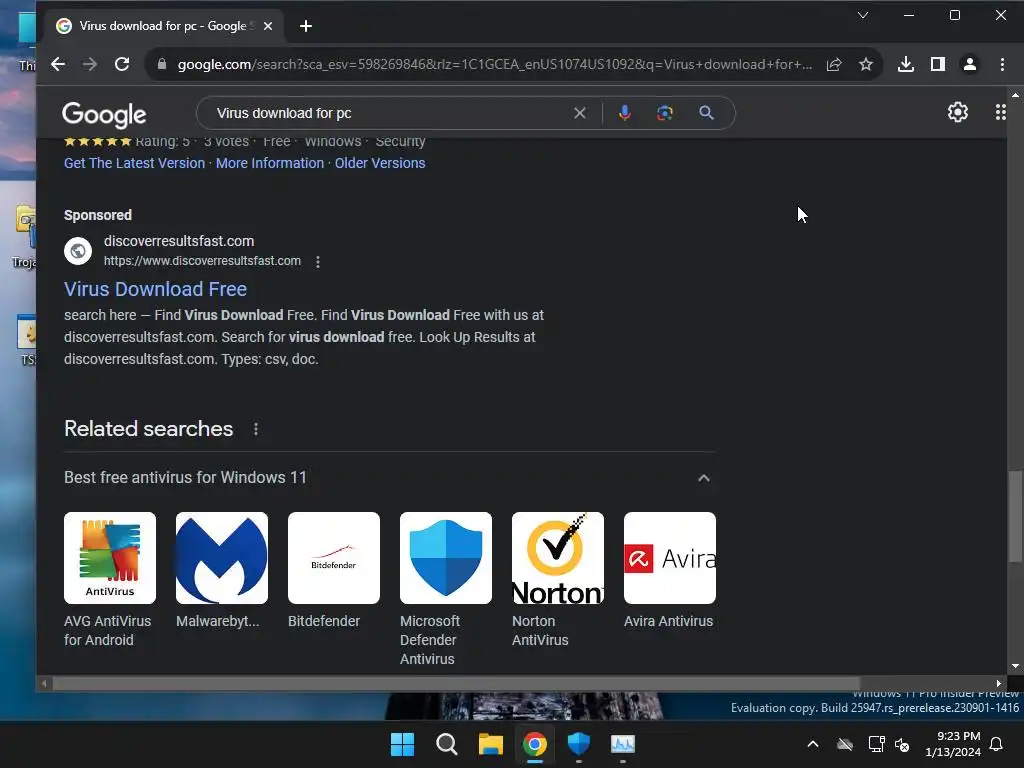Viewport: 1024px width, 768px height.
Task: Select AVG AntiVirus for Android card
Action: [x=110, y=580]
